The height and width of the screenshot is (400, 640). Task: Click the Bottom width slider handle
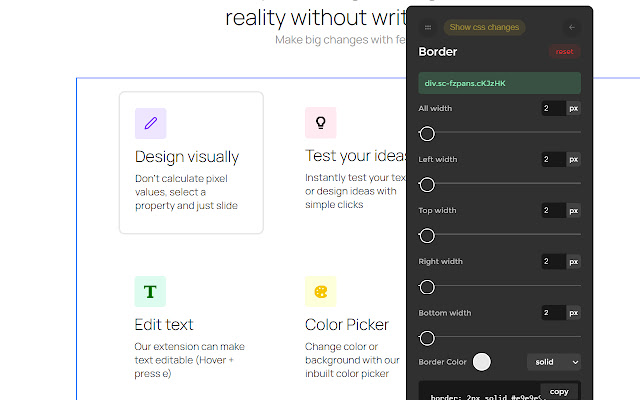[427, 338]
